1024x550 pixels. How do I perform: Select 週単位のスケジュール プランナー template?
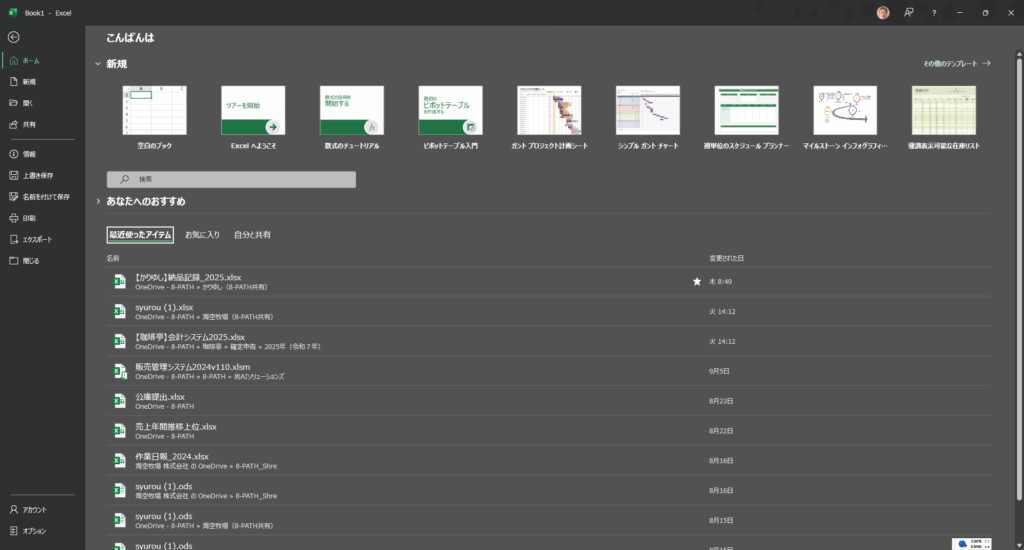[x=746, y=118]
